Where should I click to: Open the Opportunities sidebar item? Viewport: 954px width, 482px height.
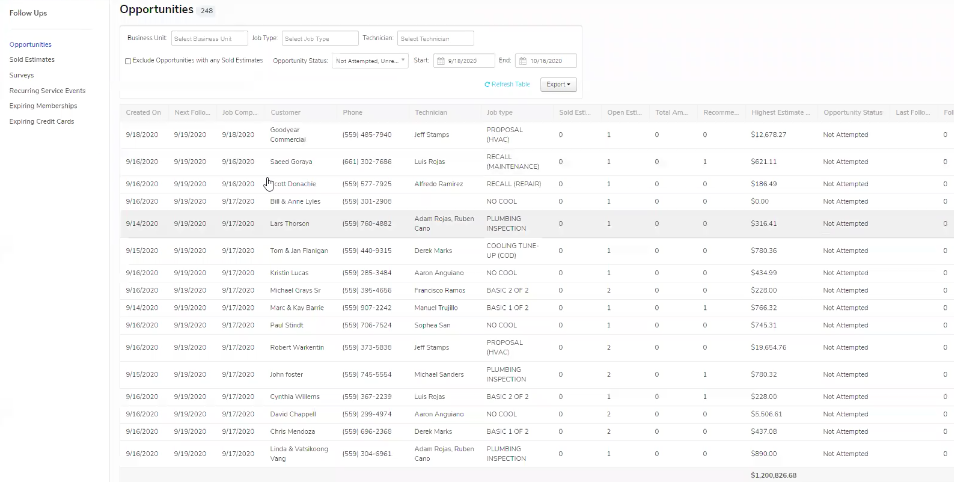tap(30, 44)
